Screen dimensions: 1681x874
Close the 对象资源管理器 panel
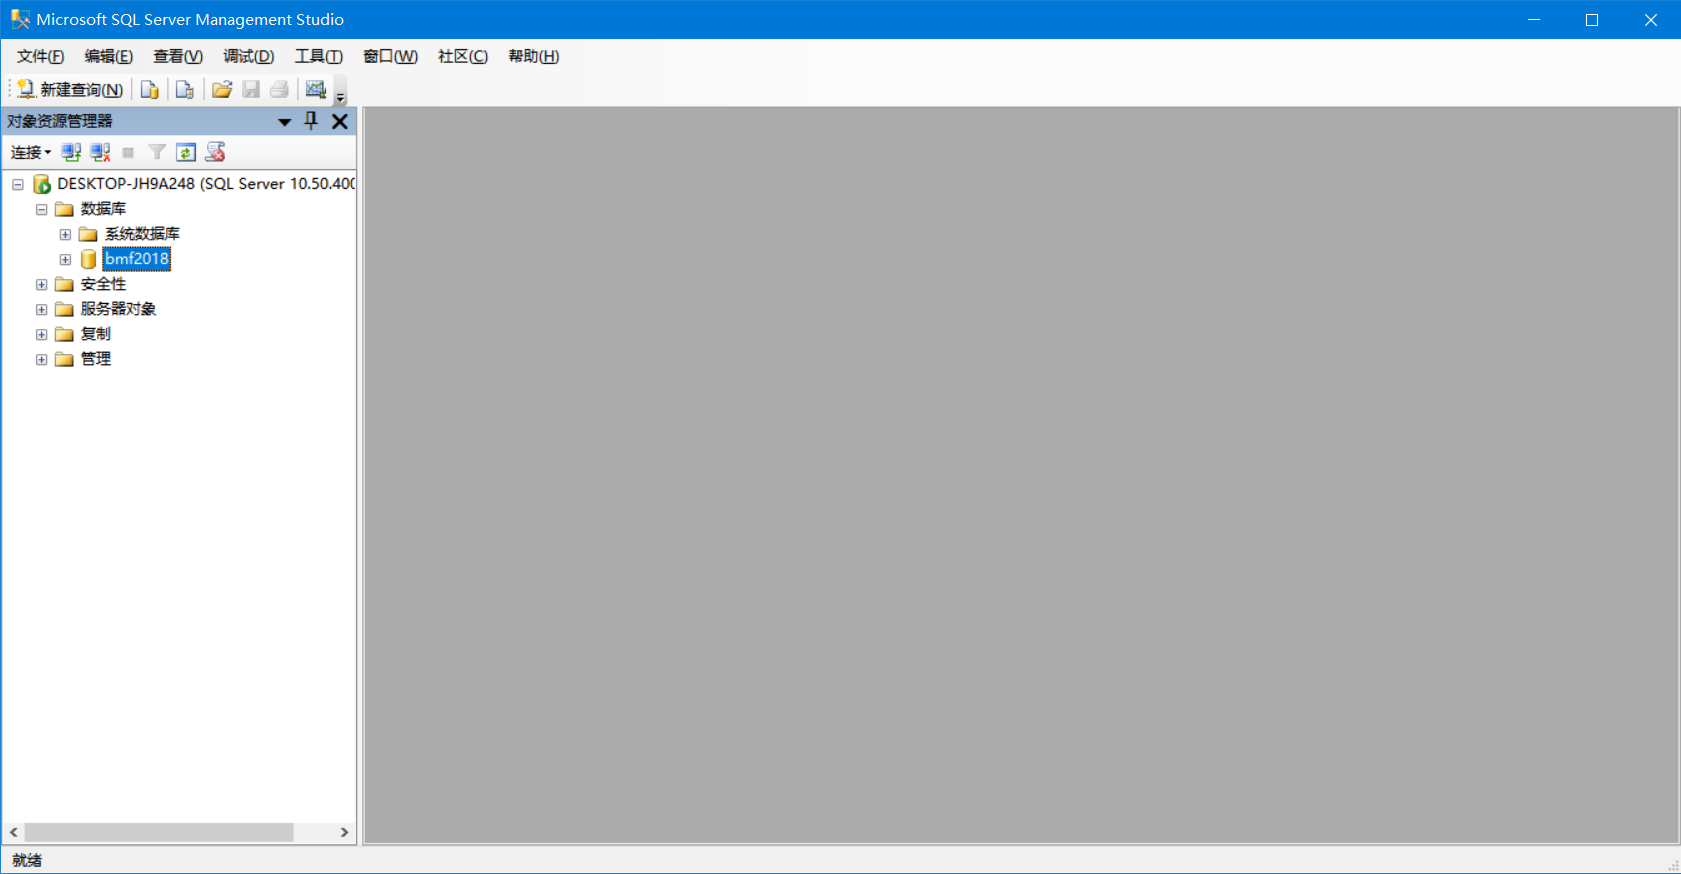point(340,121)
